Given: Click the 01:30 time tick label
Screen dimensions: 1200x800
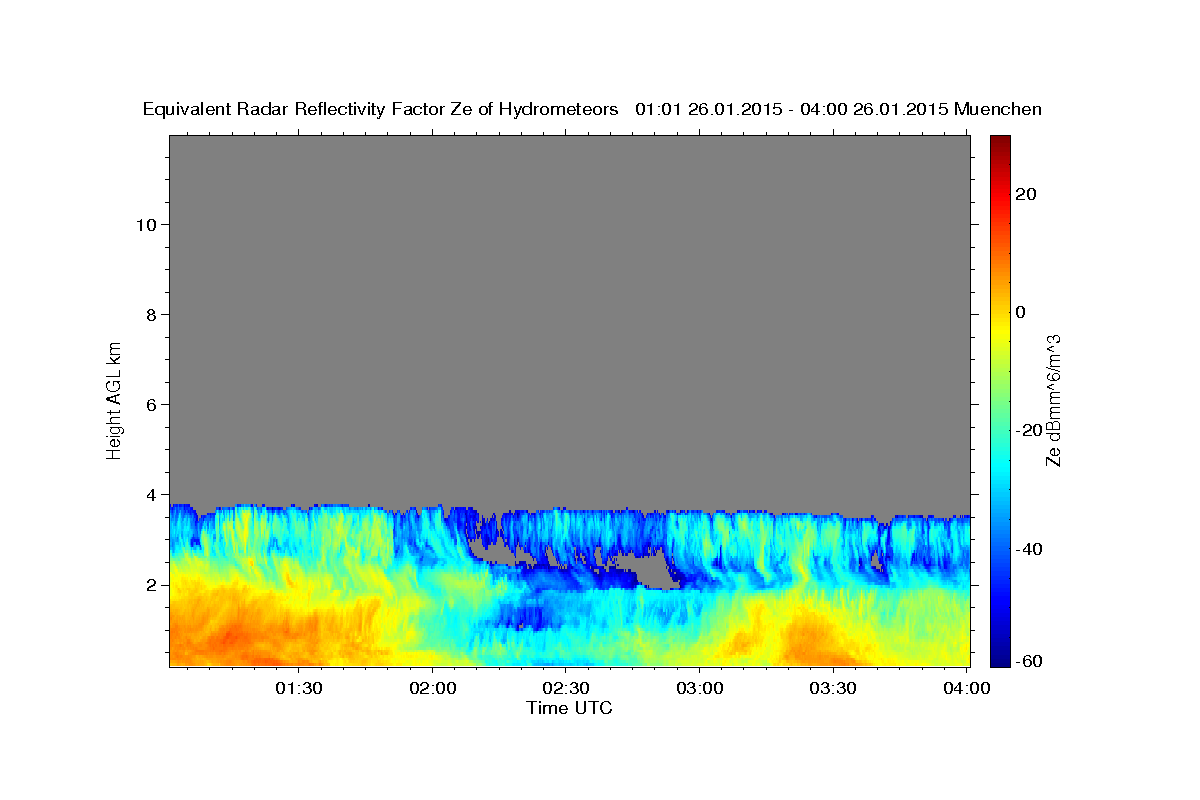Looking at the screenshot, I should coord(299,688).
